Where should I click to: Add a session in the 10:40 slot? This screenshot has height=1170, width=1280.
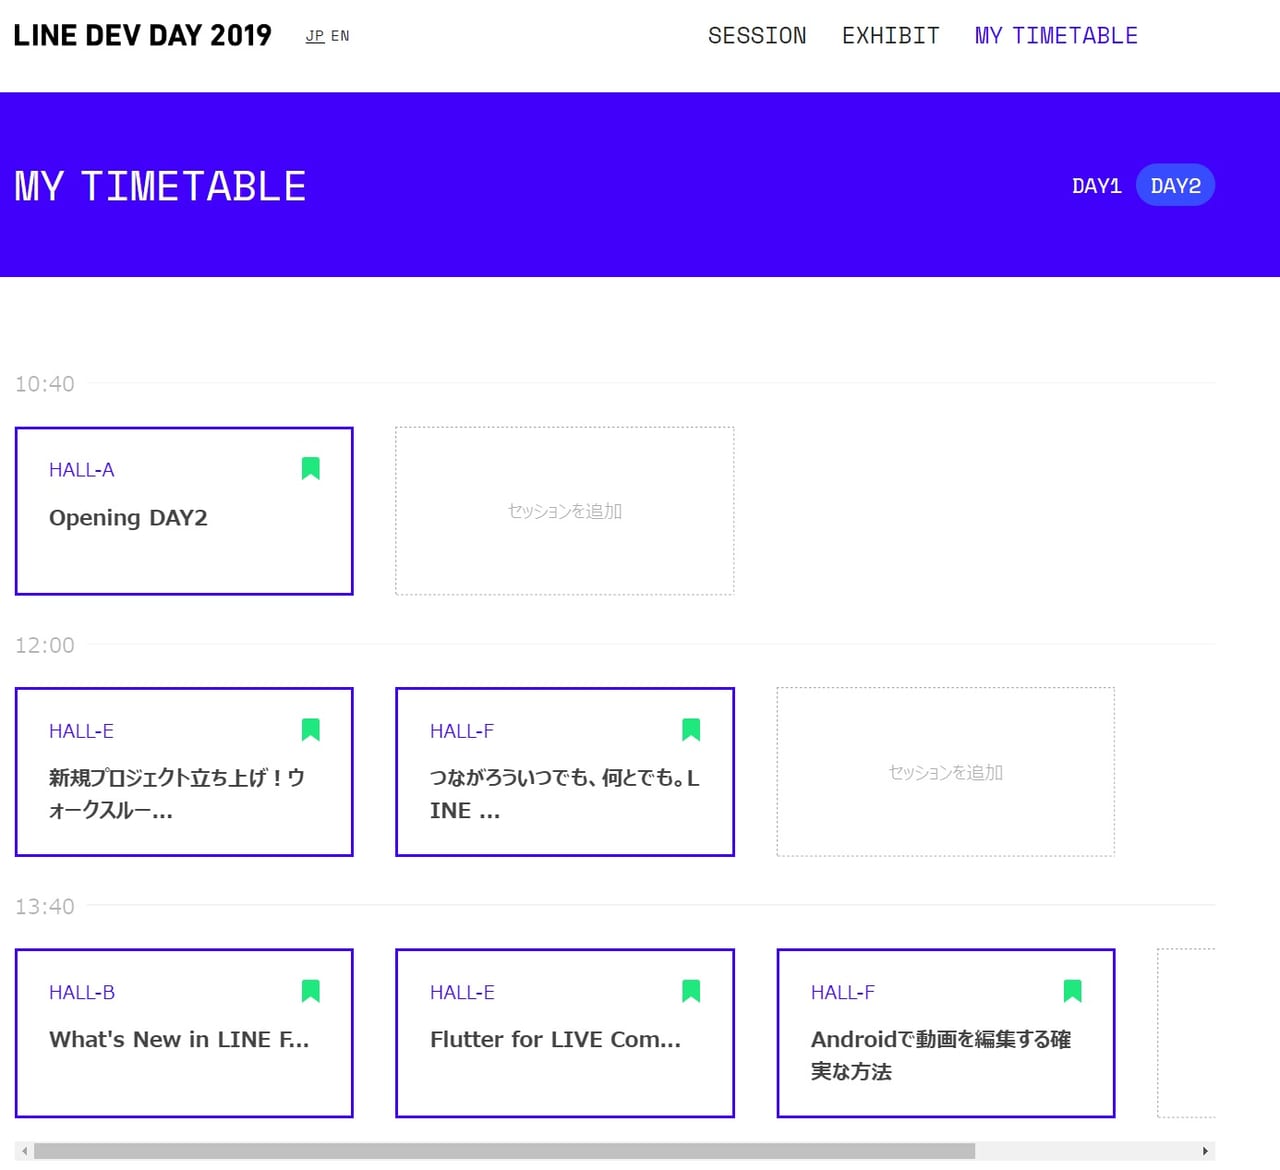coord(564,511)
